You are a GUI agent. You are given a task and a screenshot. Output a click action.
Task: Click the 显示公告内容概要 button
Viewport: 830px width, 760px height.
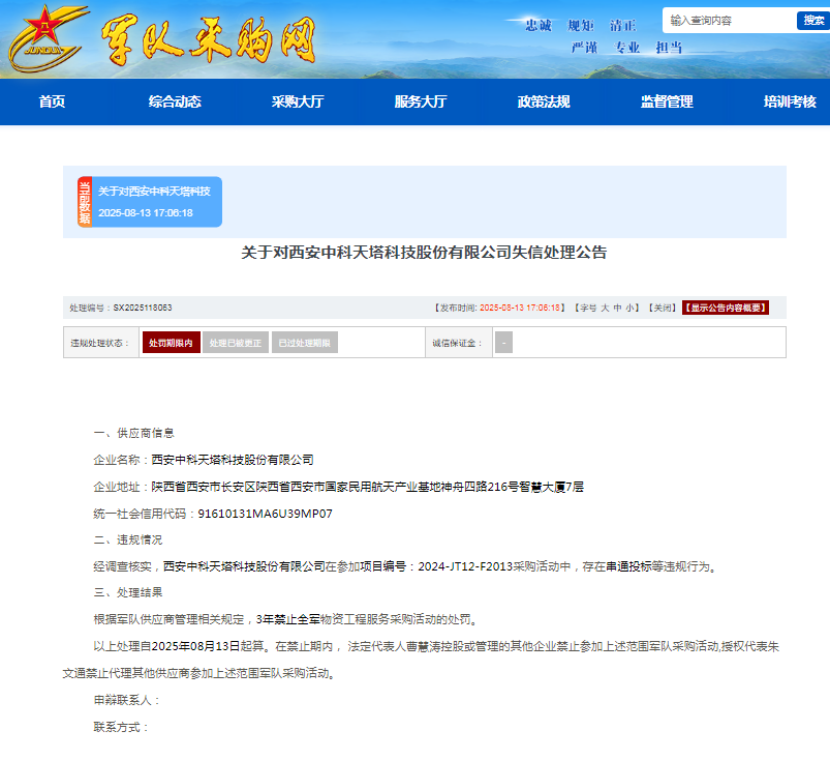pos(725,307)
